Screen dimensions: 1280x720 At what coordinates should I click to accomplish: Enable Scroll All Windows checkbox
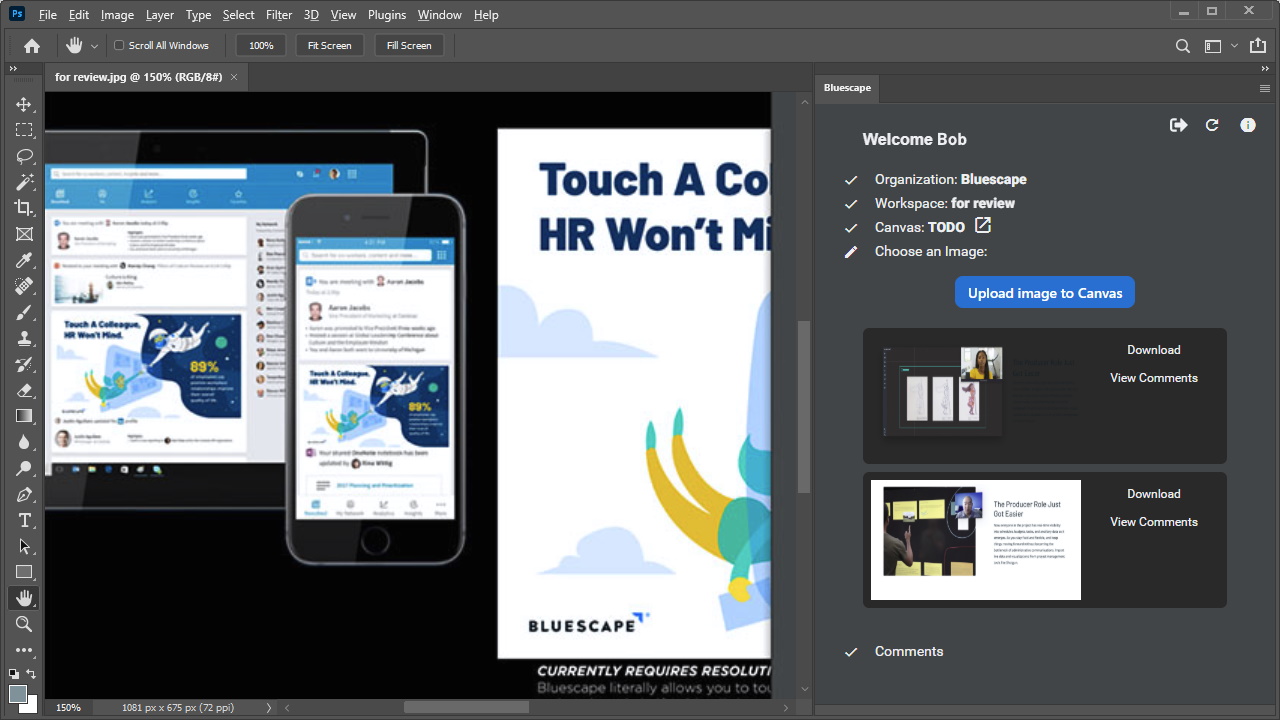119,45
